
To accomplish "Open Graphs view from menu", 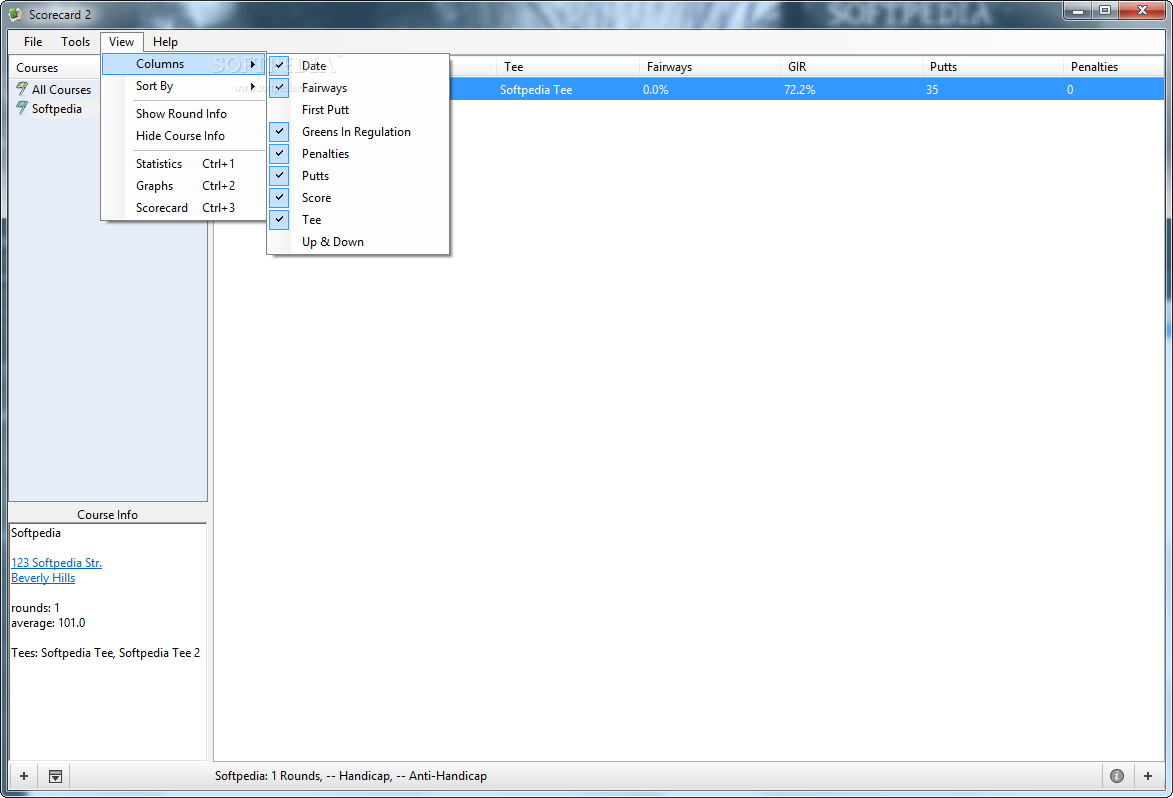I will 184,185.
